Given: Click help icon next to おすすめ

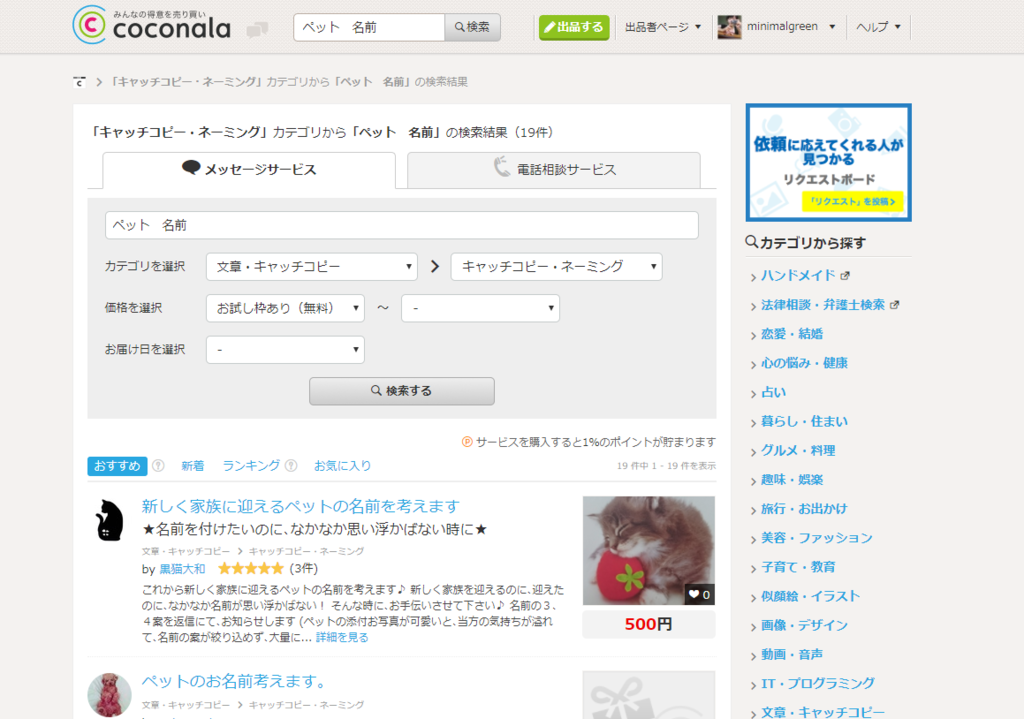Looking at the screenshot, I should click(x=158, y=466).
